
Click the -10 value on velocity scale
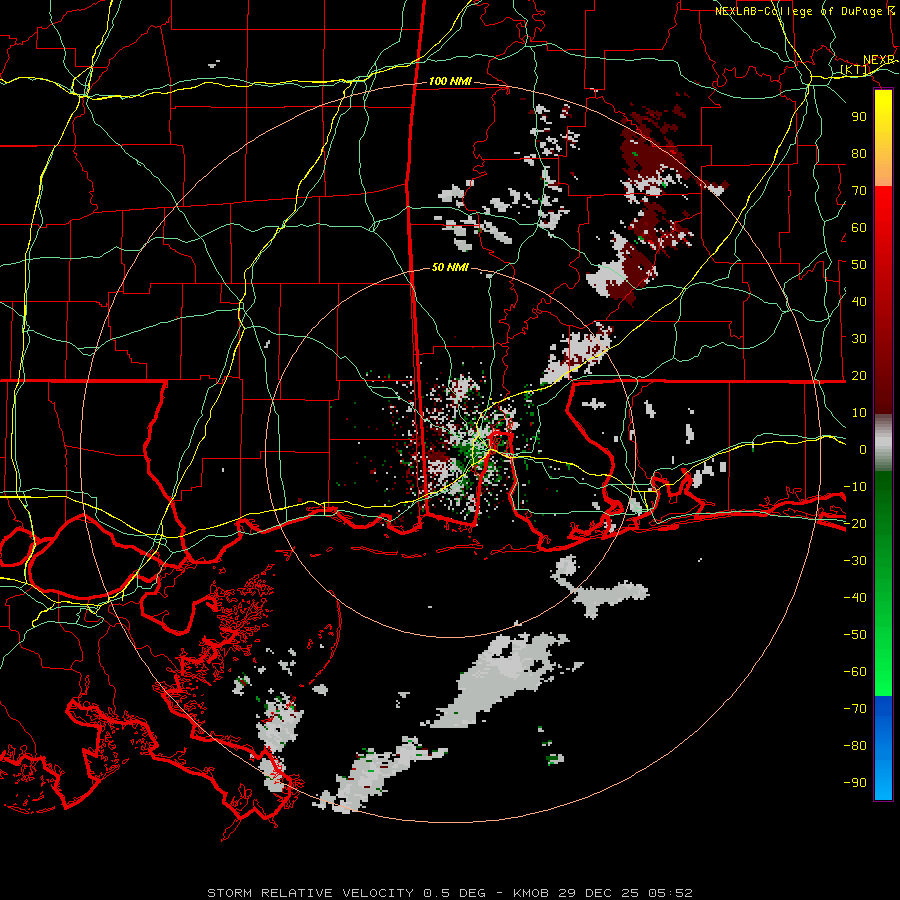[855, 487]
